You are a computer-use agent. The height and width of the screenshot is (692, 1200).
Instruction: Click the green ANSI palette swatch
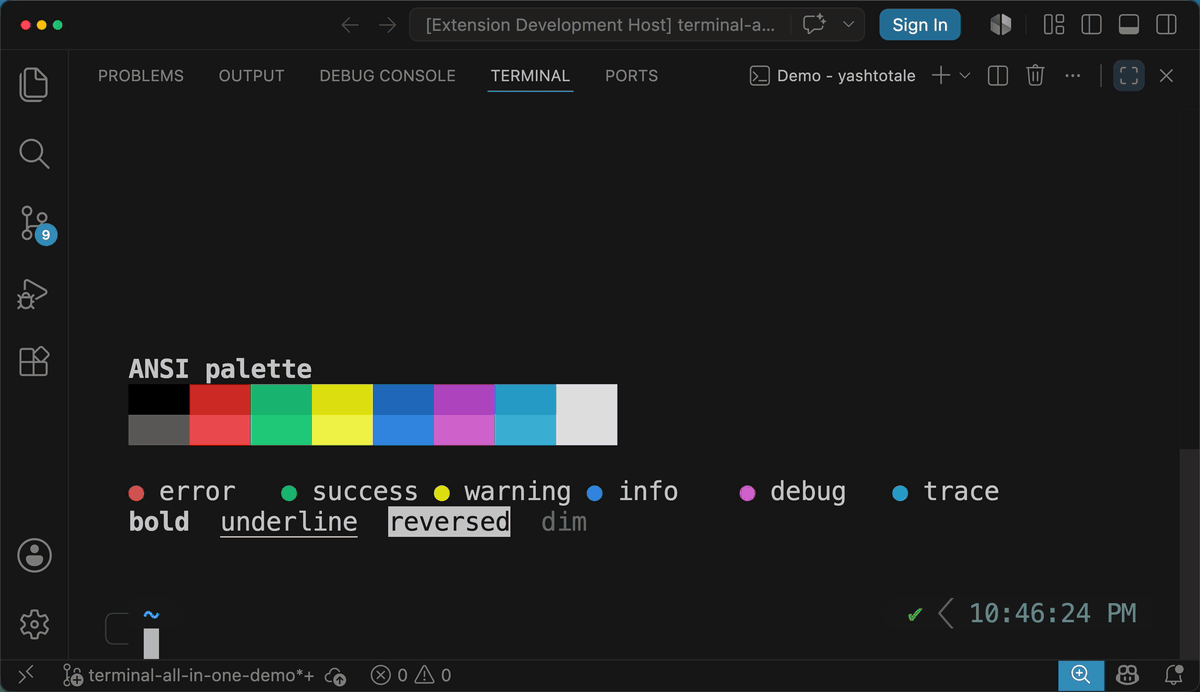tap(281, 400)
